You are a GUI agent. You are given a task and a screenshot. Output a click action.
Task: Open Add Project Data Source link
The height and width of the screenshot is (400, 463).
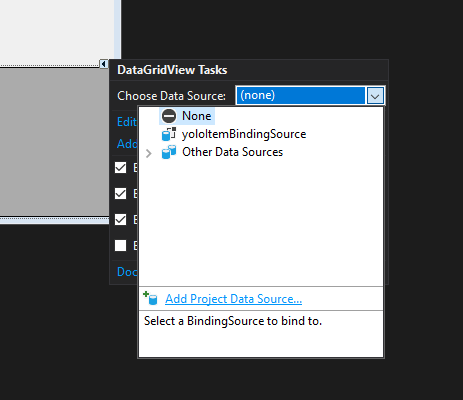[x=233, y=299]
